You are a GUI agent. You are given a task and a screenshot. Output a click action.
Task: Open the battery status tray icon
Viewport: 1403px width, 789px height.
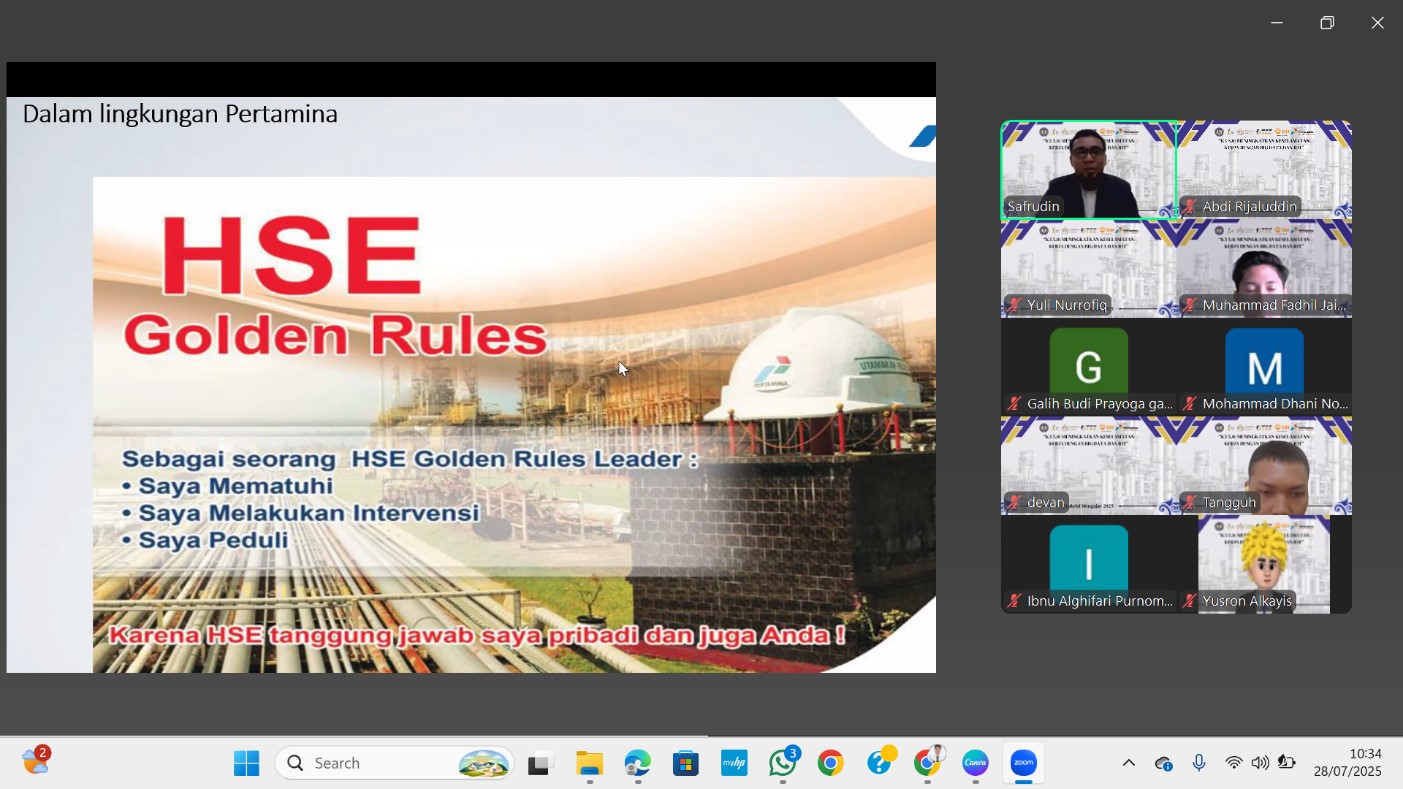pyautogui.click(x=1286, y=763)
